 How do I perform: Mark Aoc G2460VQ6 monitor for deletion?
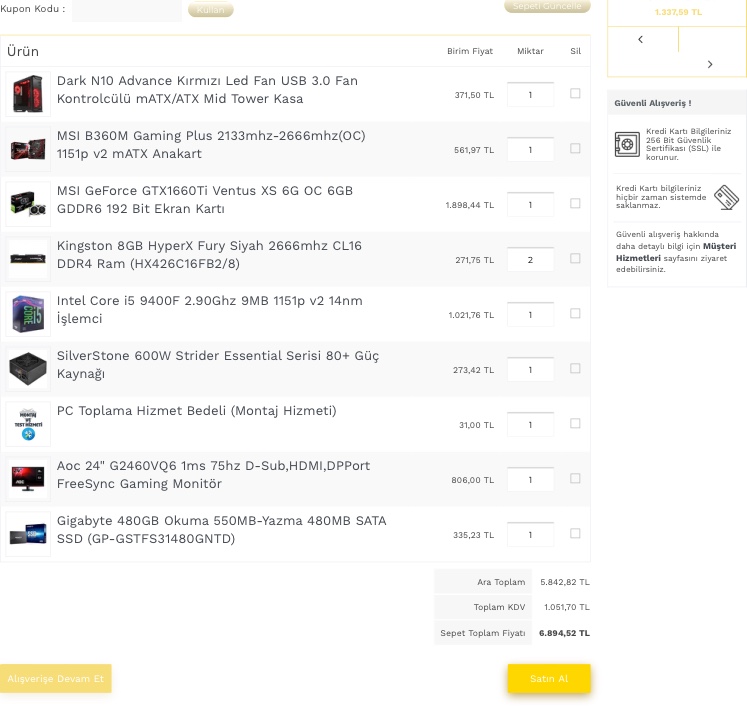575,478
